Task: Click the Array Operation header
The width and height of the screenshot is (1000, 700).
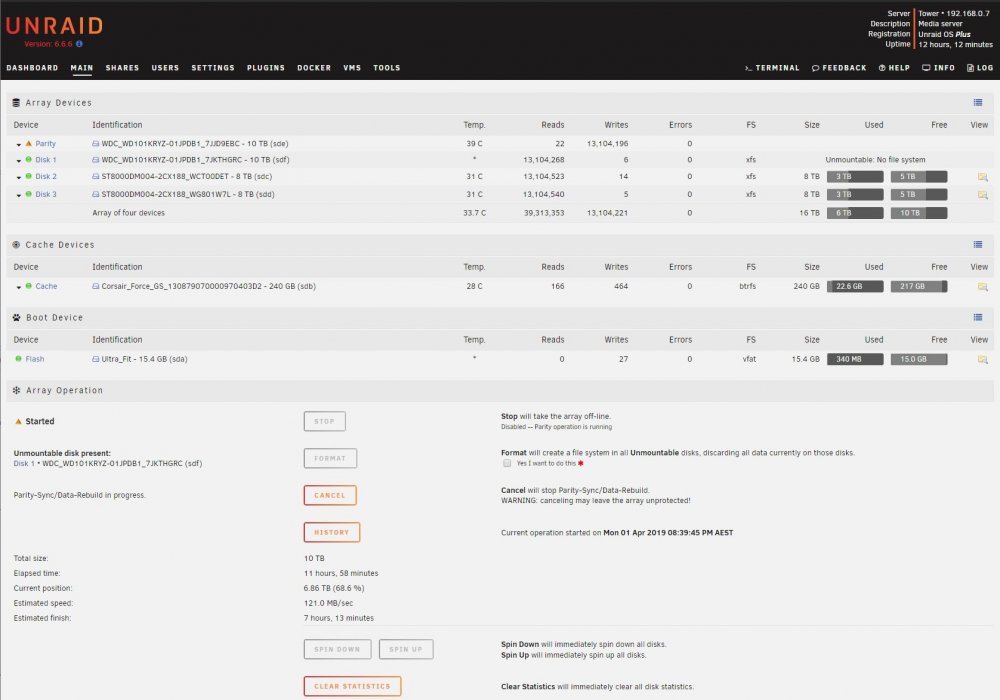Action: (64, 390)
